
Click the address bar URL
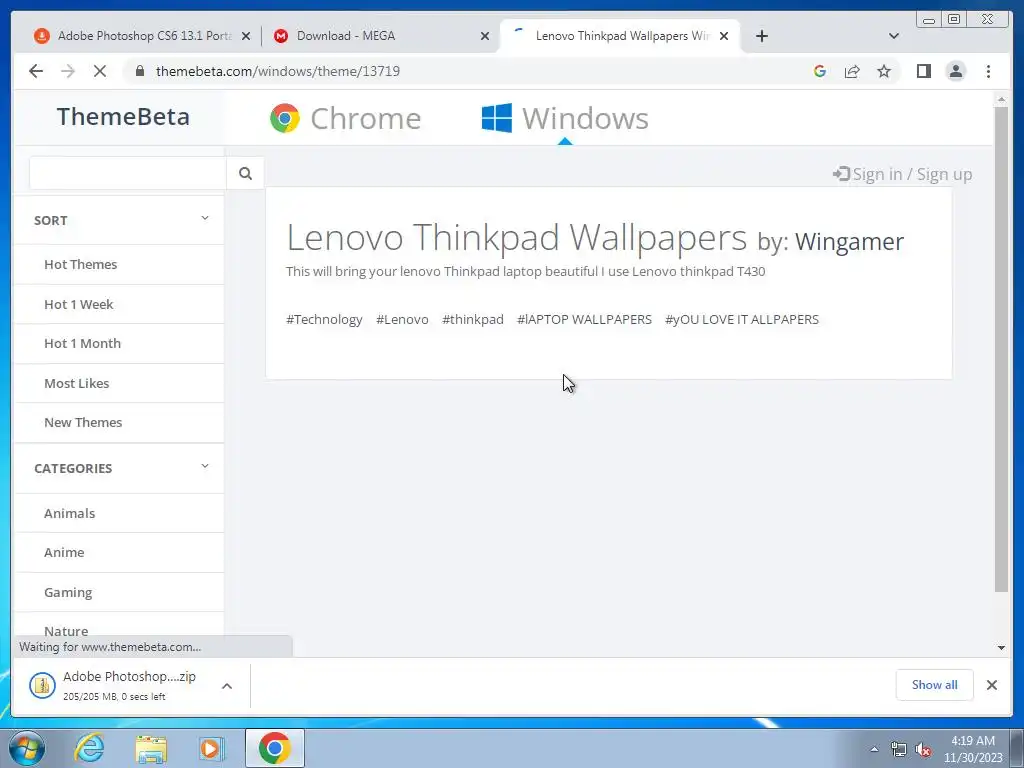point(278,71)
